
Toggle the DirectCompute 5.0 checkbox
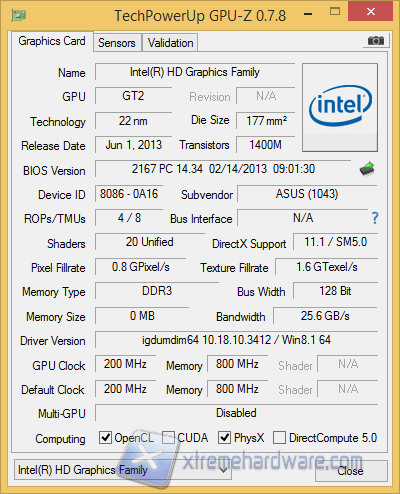click(x=279, y=437)
